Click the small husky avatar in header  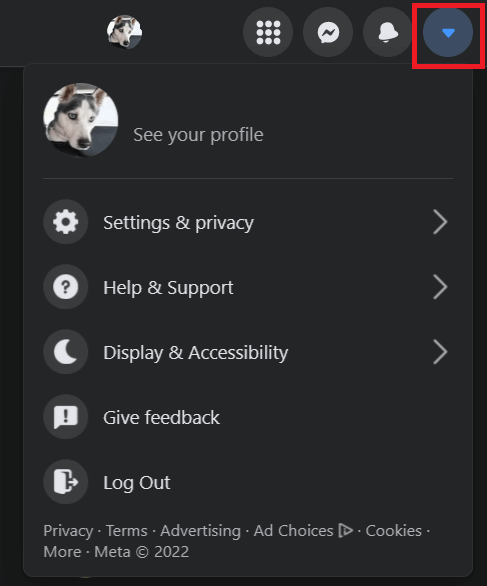(x=124, y=32)
